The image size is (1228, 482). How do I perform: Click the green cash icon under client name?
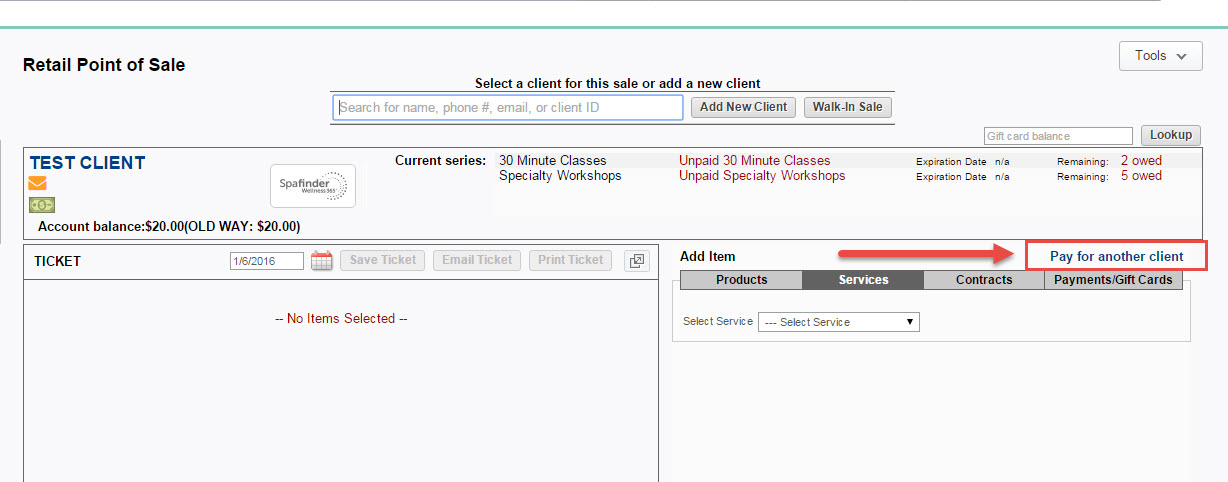point(41,205)
